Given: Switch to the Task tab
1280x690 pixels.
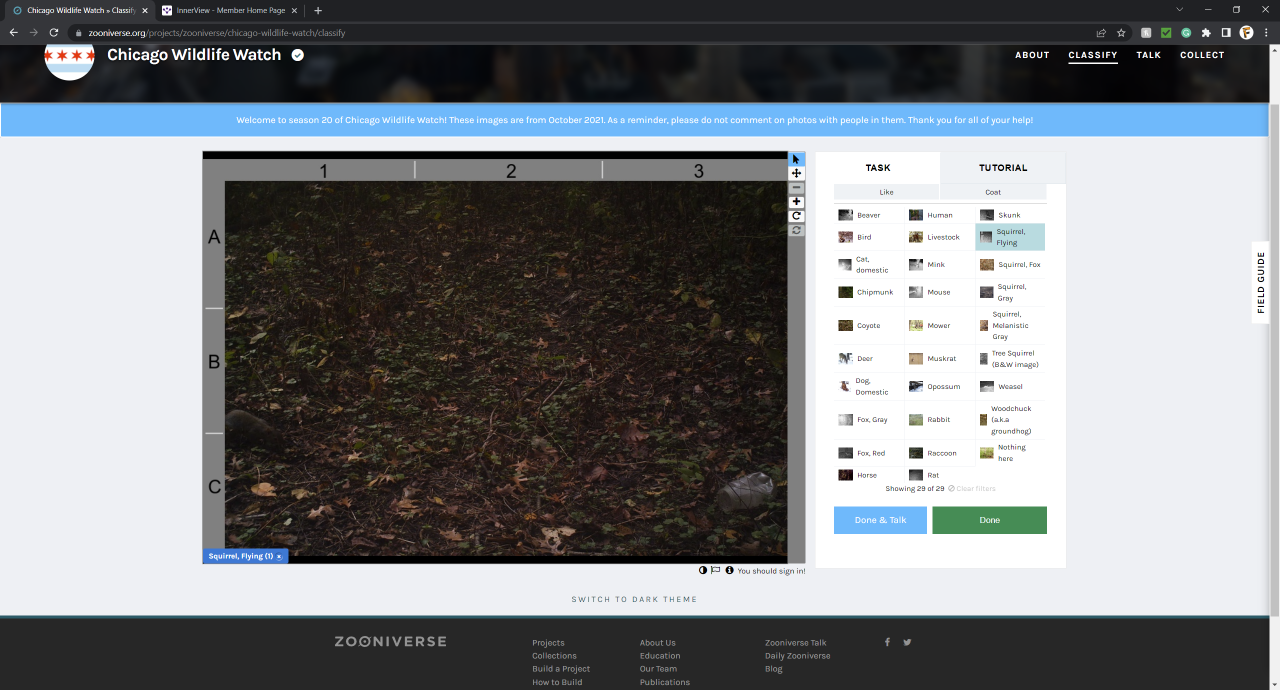Looking at the screenshot, I should tap(878, 168).
